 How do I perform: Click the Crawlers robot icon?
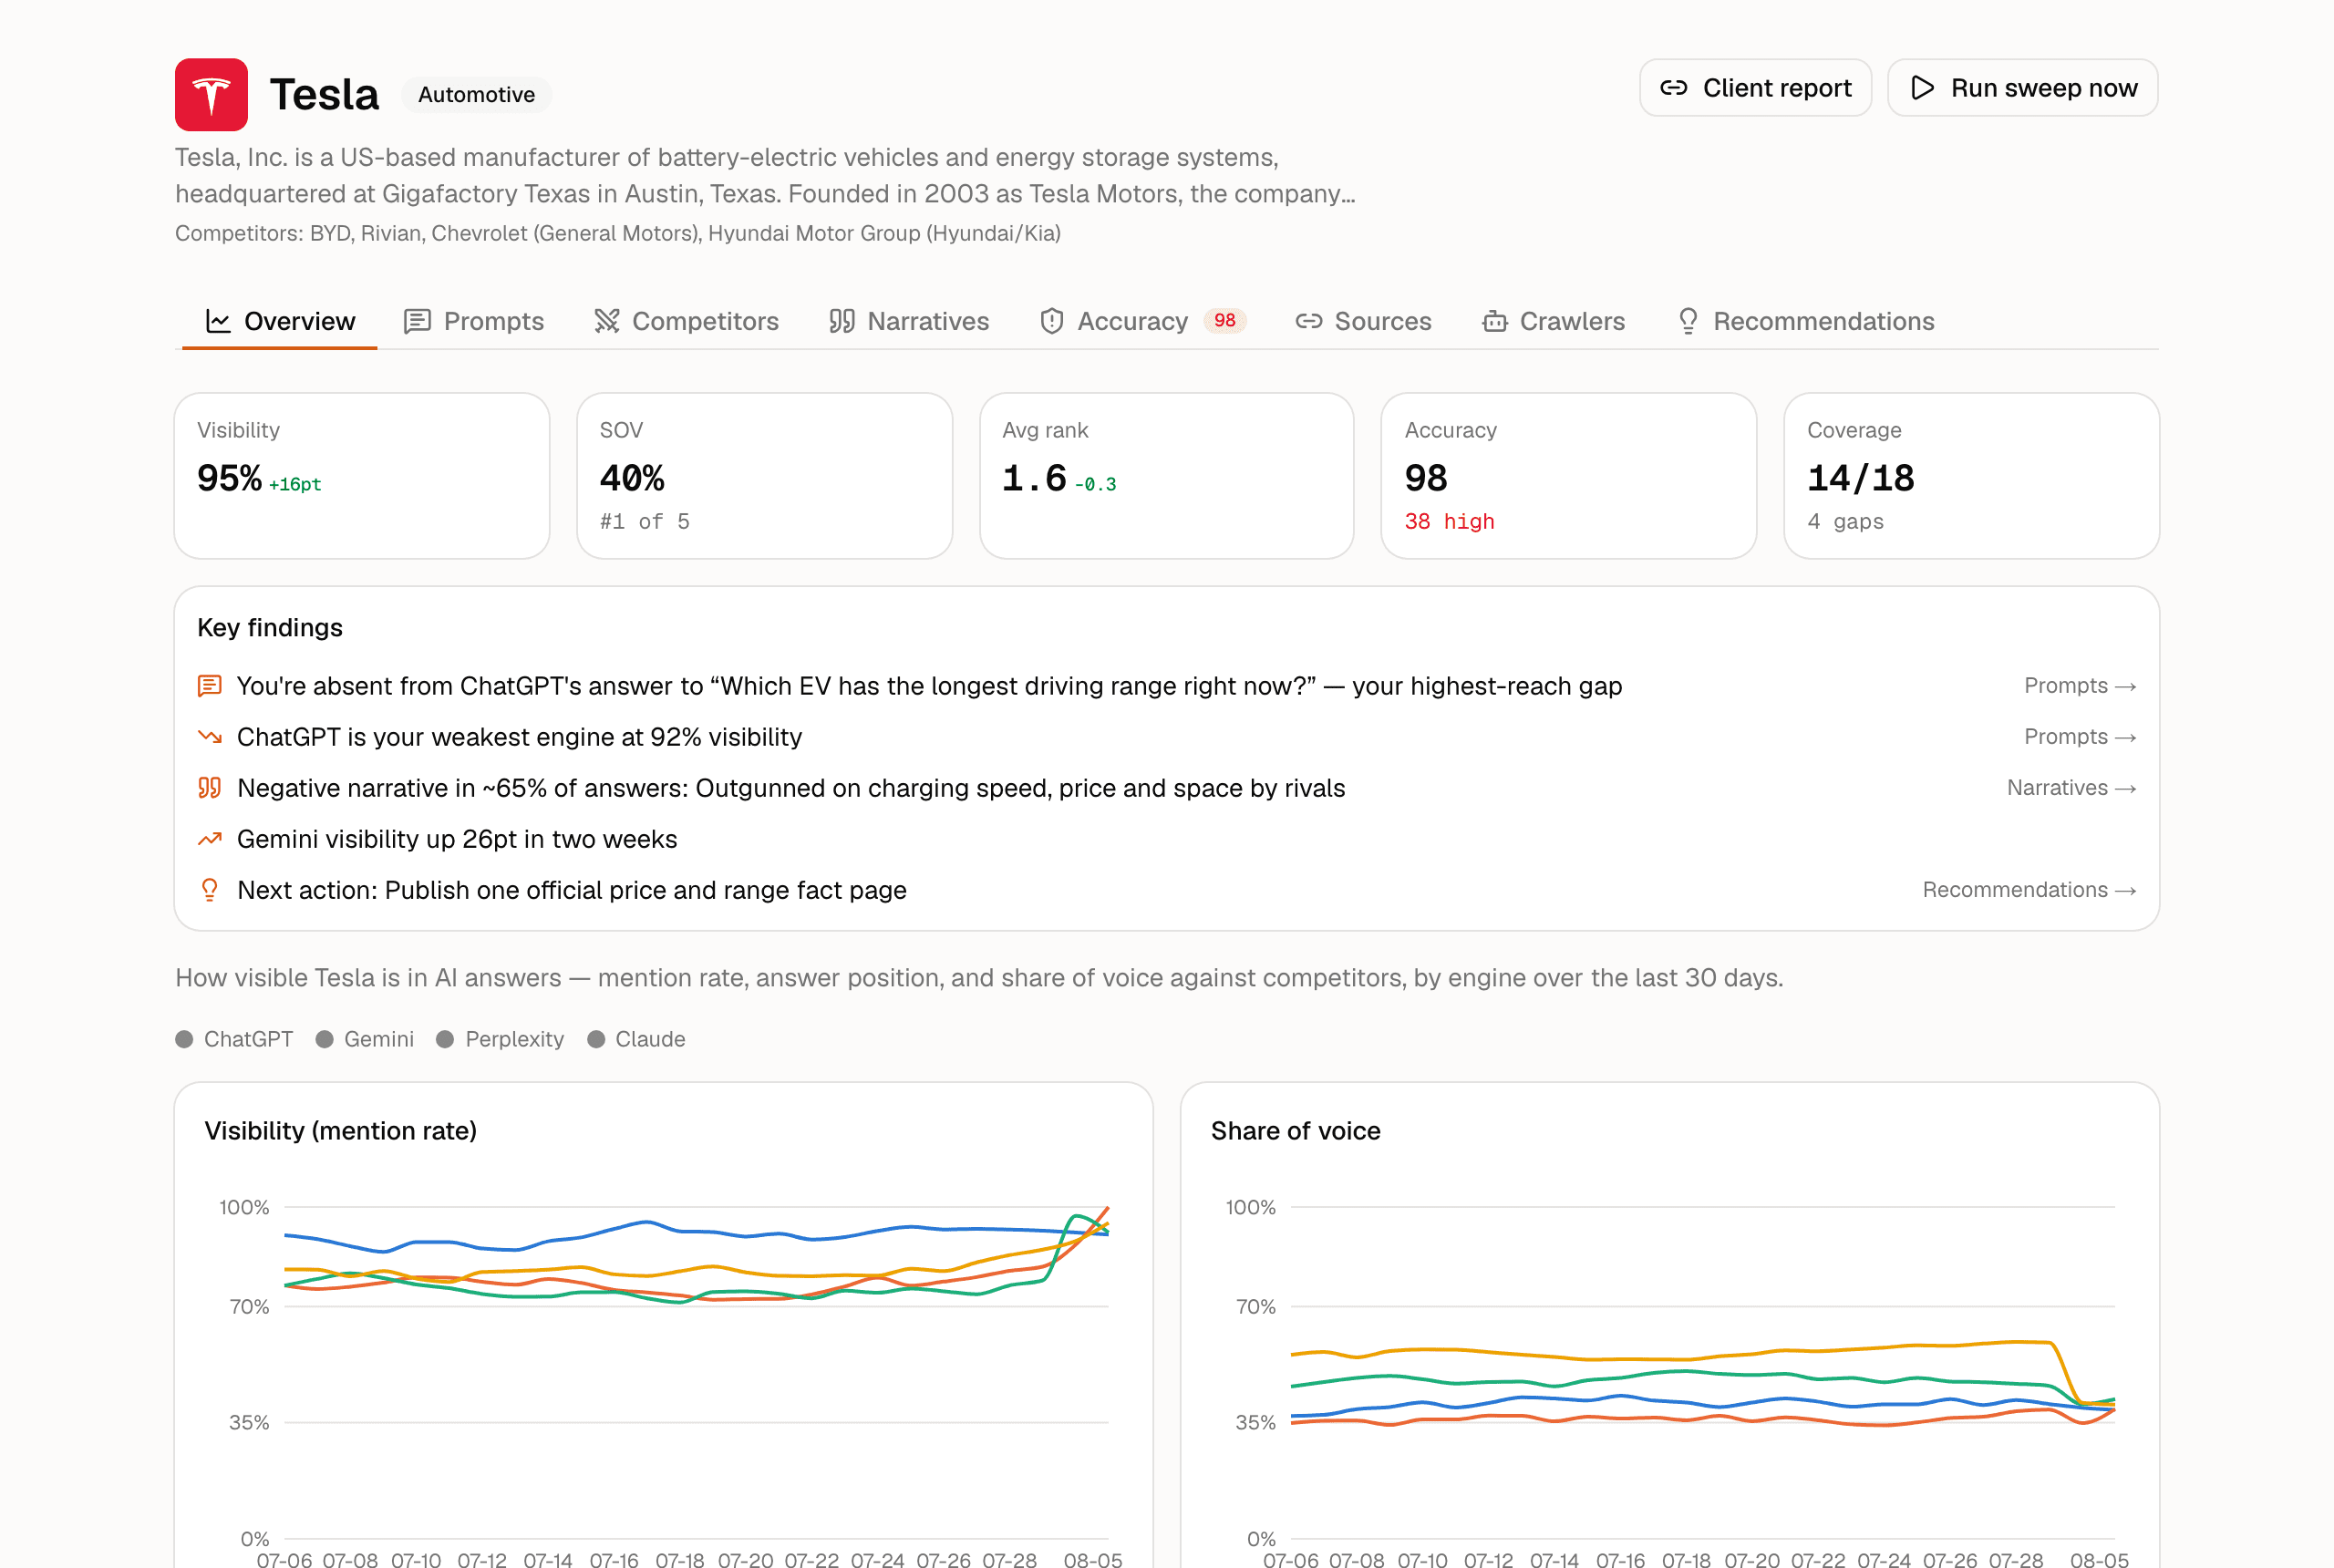1494,321
